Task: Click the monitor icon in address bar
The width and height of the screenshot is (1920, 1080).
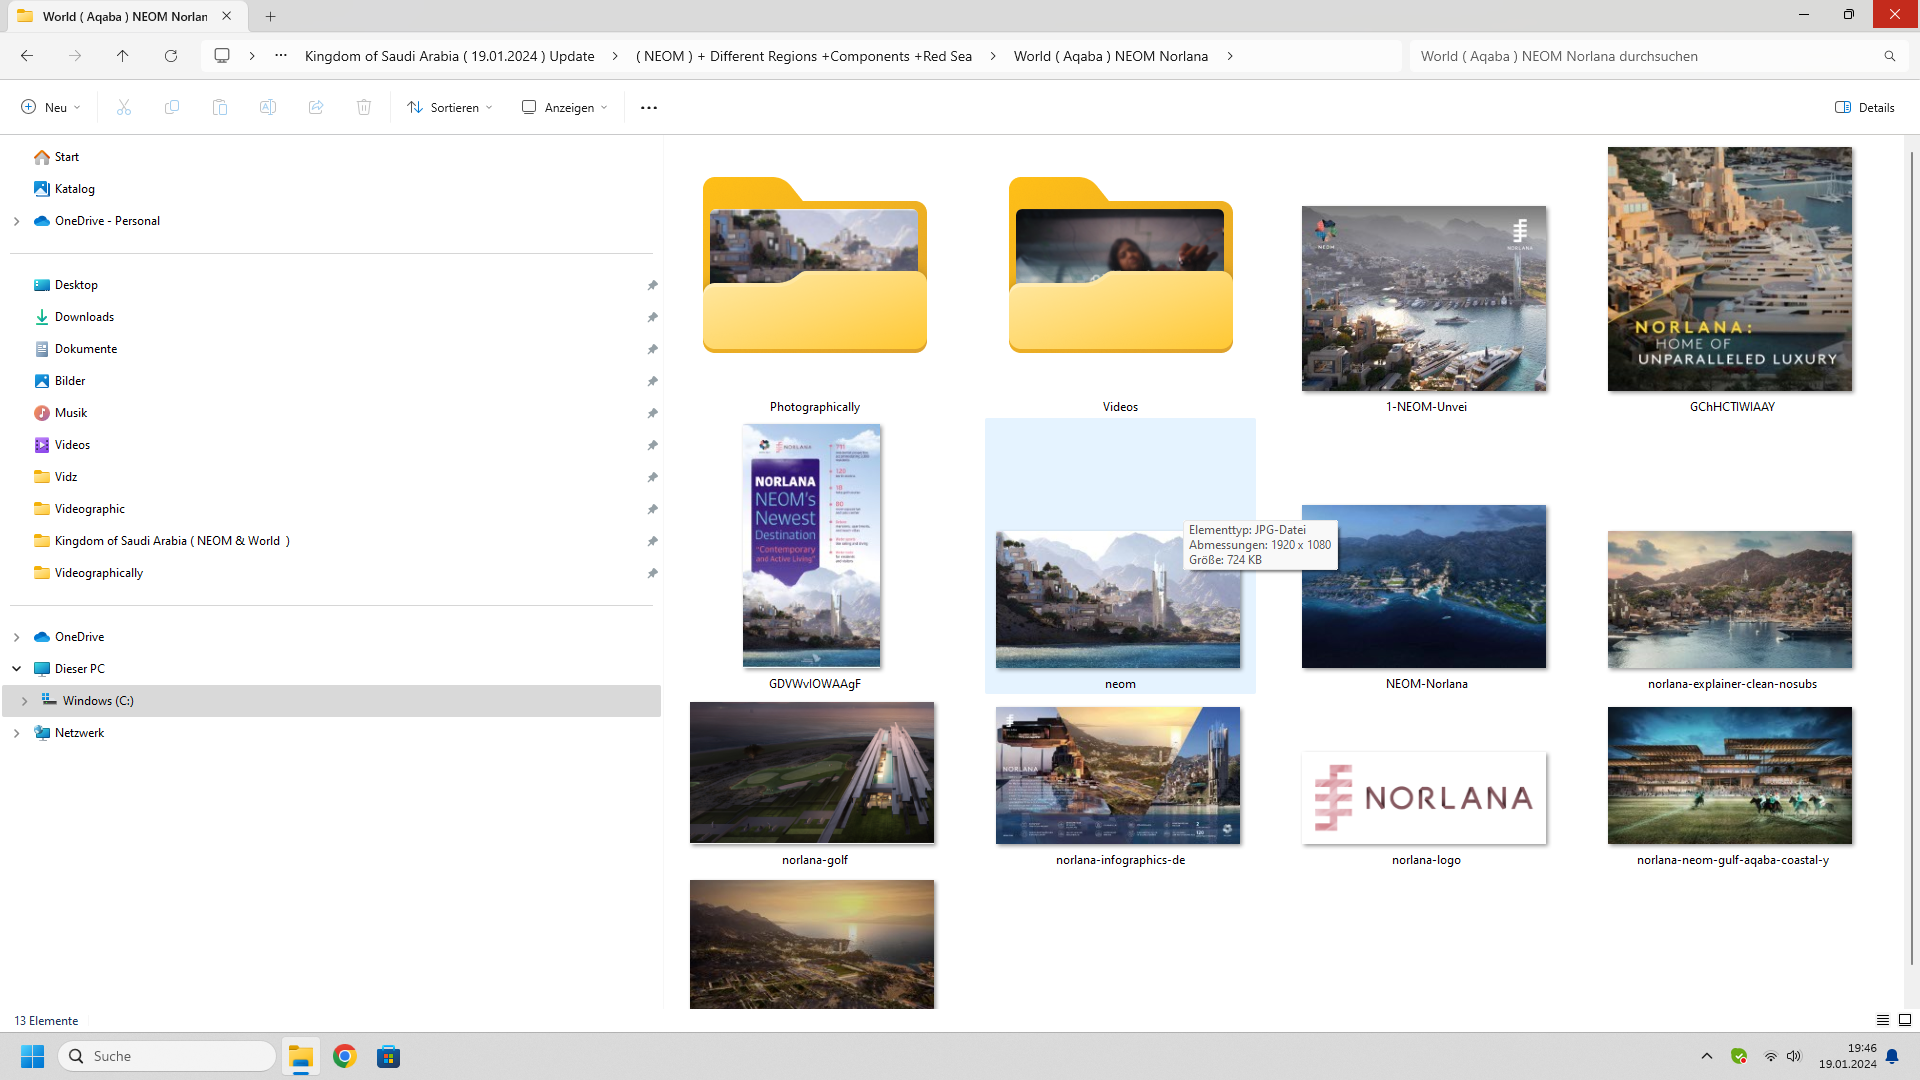Action: click(x=222, y=56)
